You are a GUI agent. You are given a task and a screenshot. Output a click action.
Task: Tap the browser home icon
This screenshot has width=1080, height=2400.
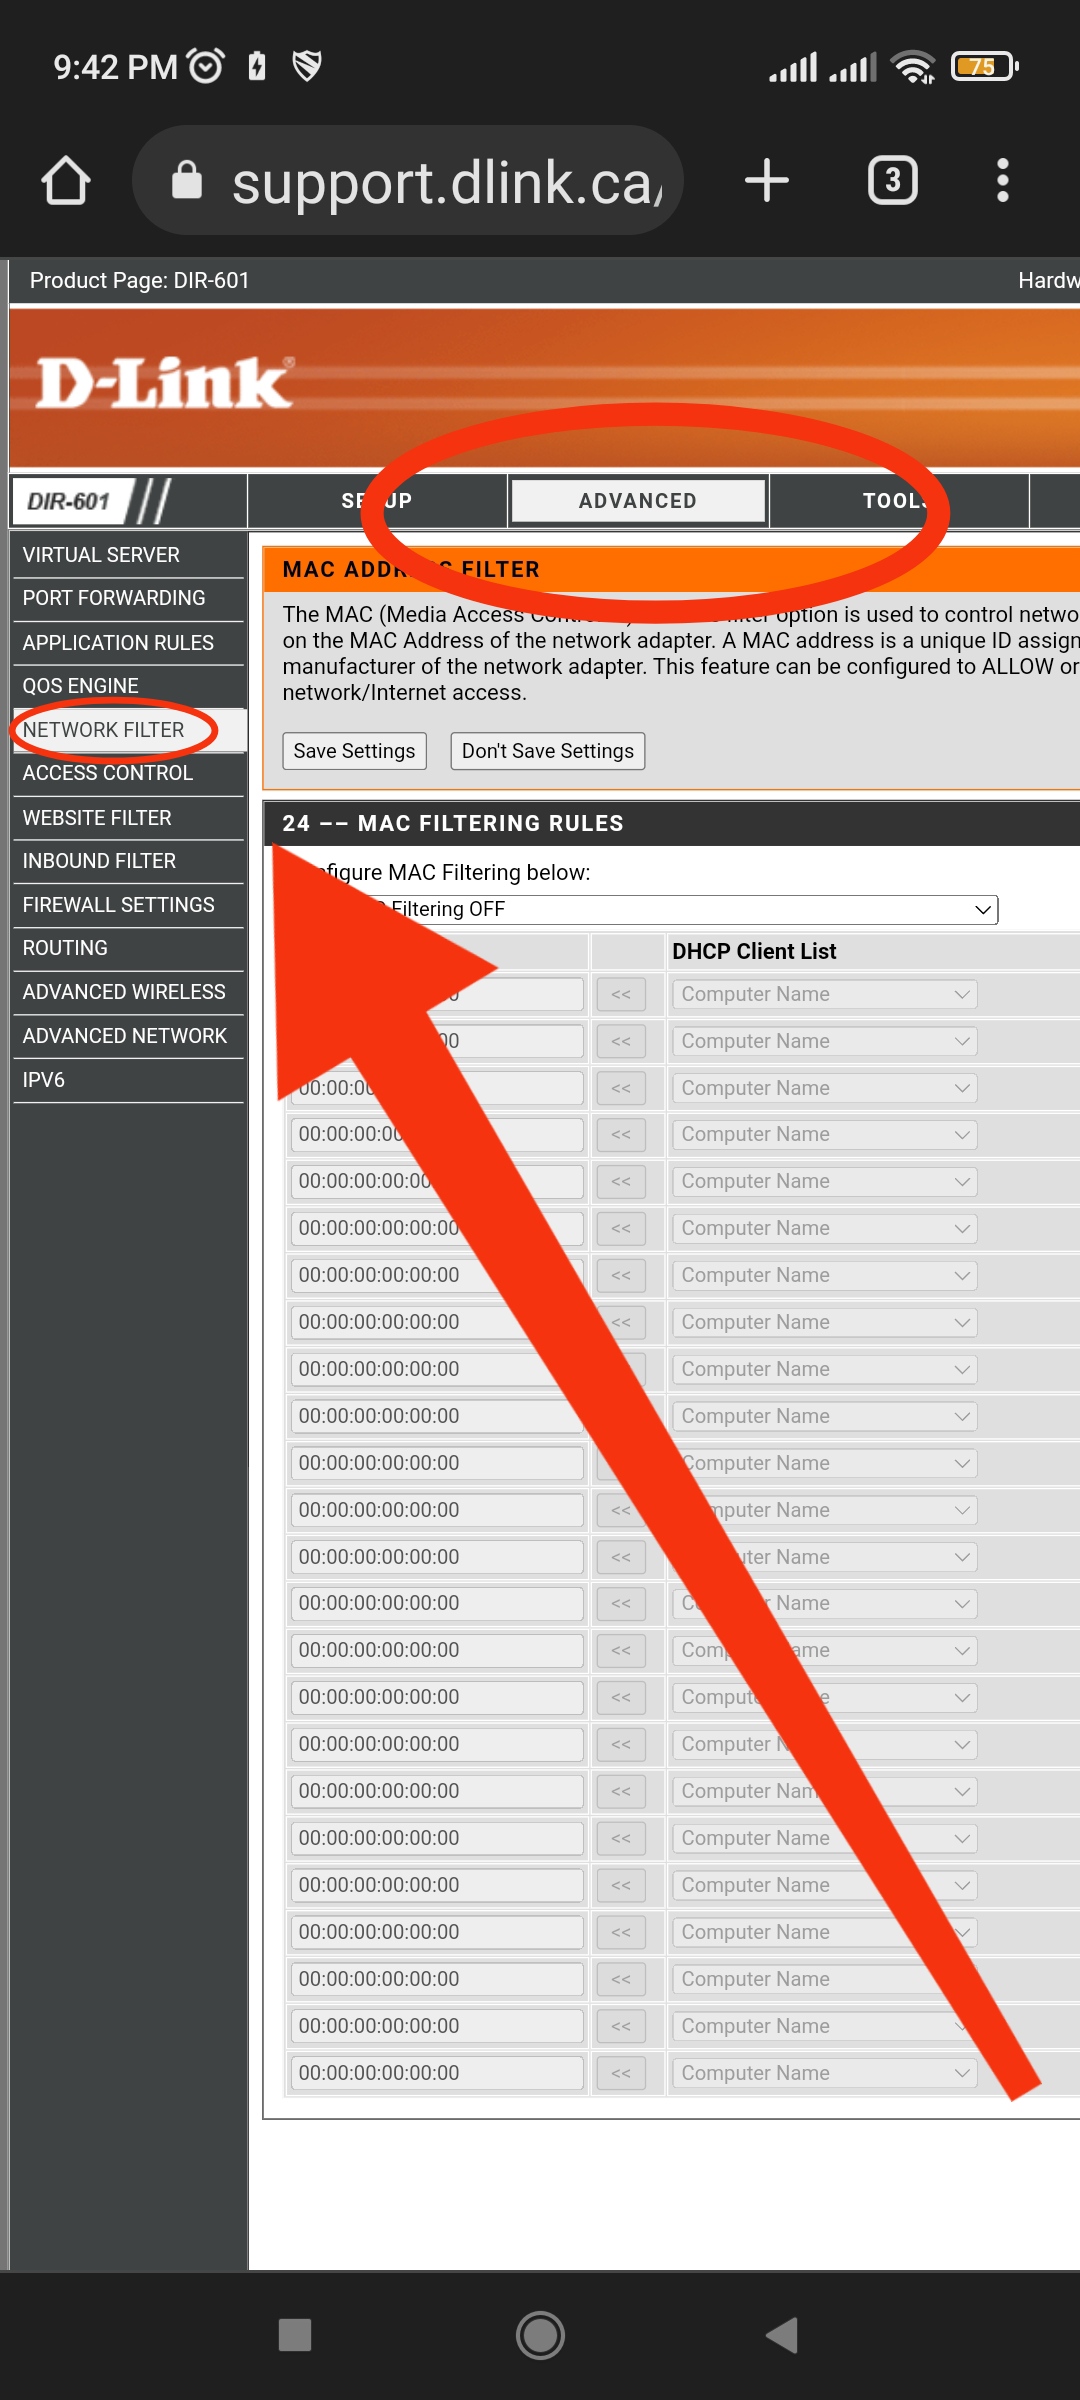coord(66,181)
